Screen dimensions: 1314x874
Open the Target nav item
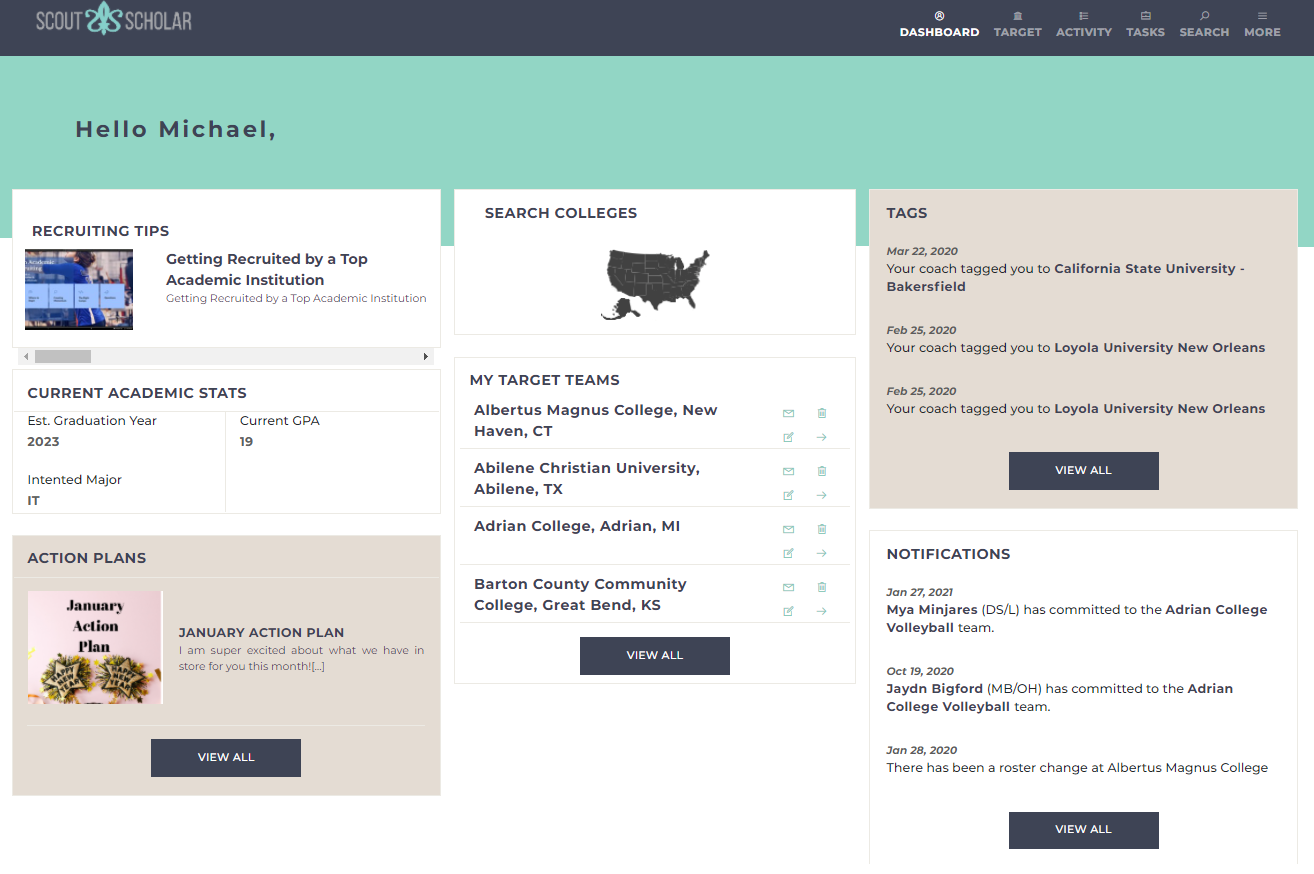(1018, 25)
